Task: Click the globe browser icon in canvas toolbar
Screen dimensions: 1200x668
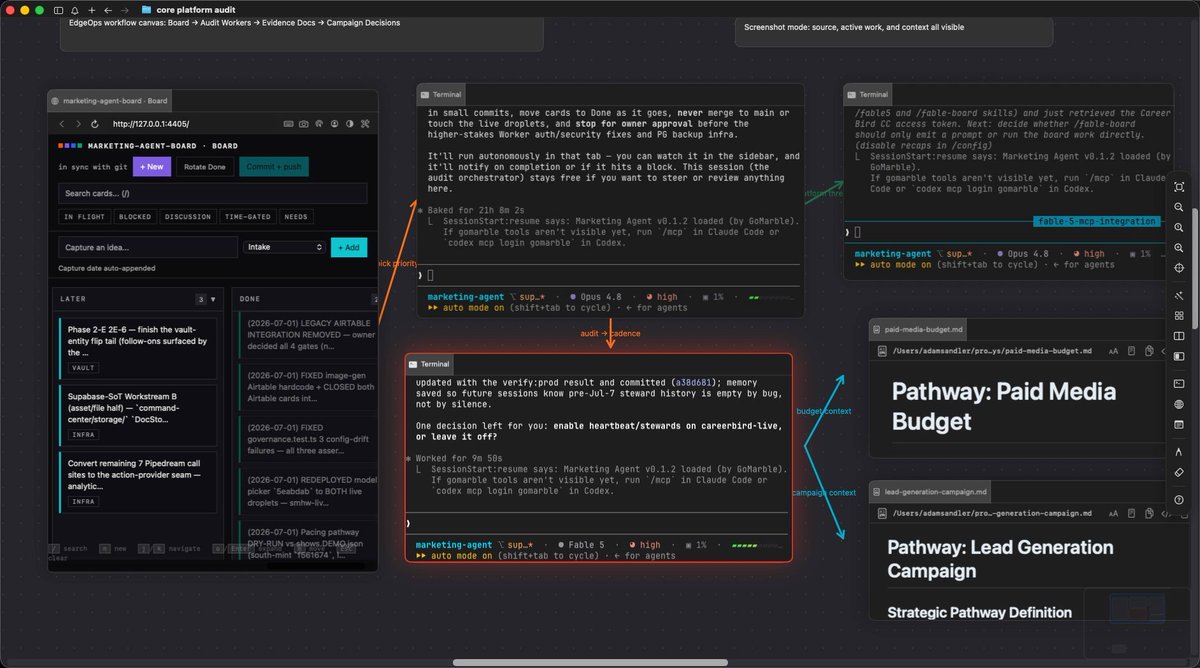Action: point(1179,404)
